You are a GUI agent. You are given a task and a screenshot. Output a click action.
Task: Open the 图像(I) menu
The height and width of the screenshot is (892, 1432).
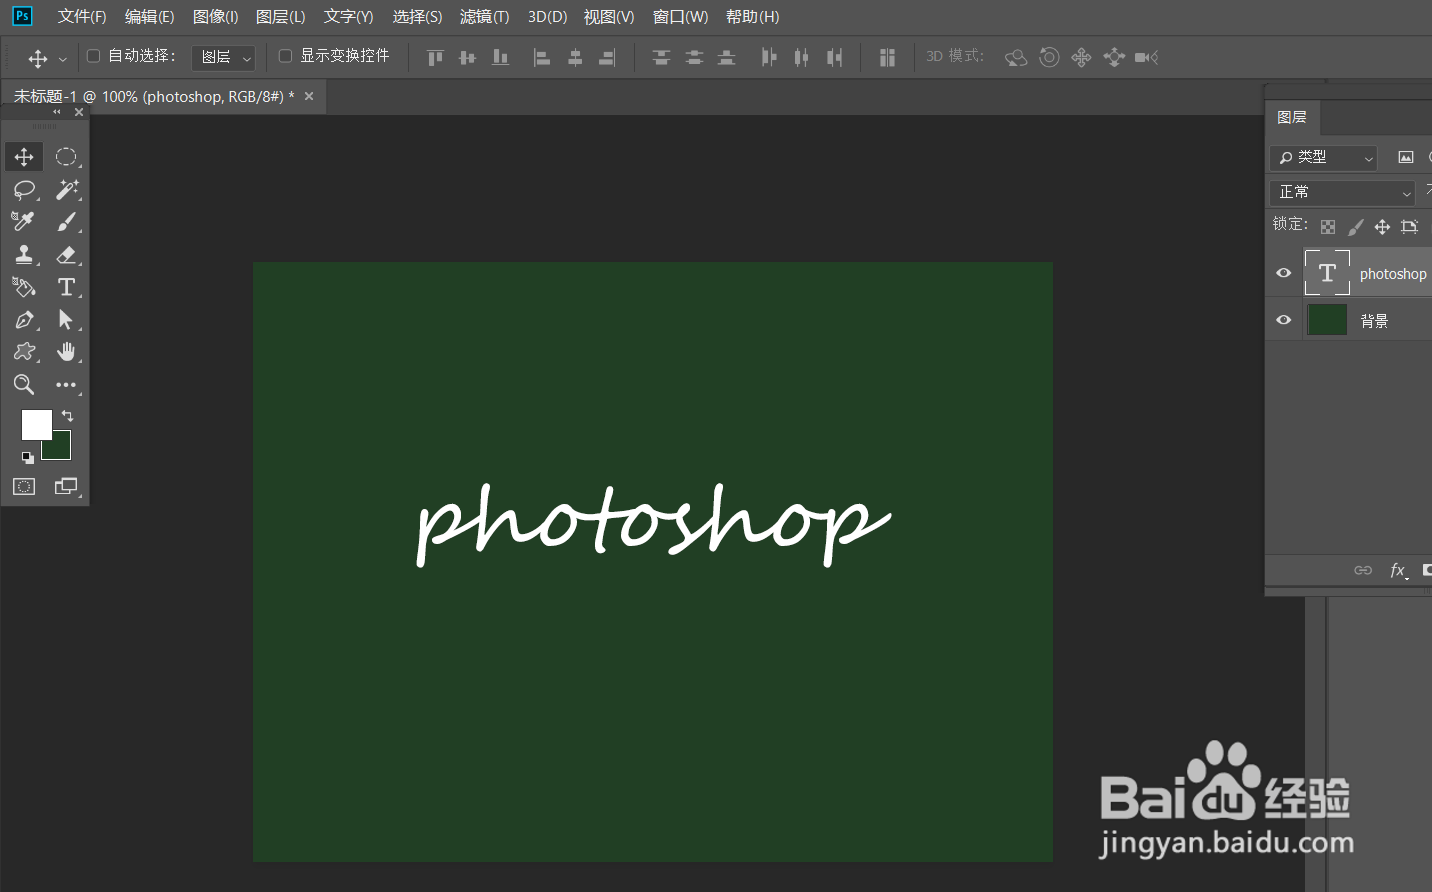[215, 17]
